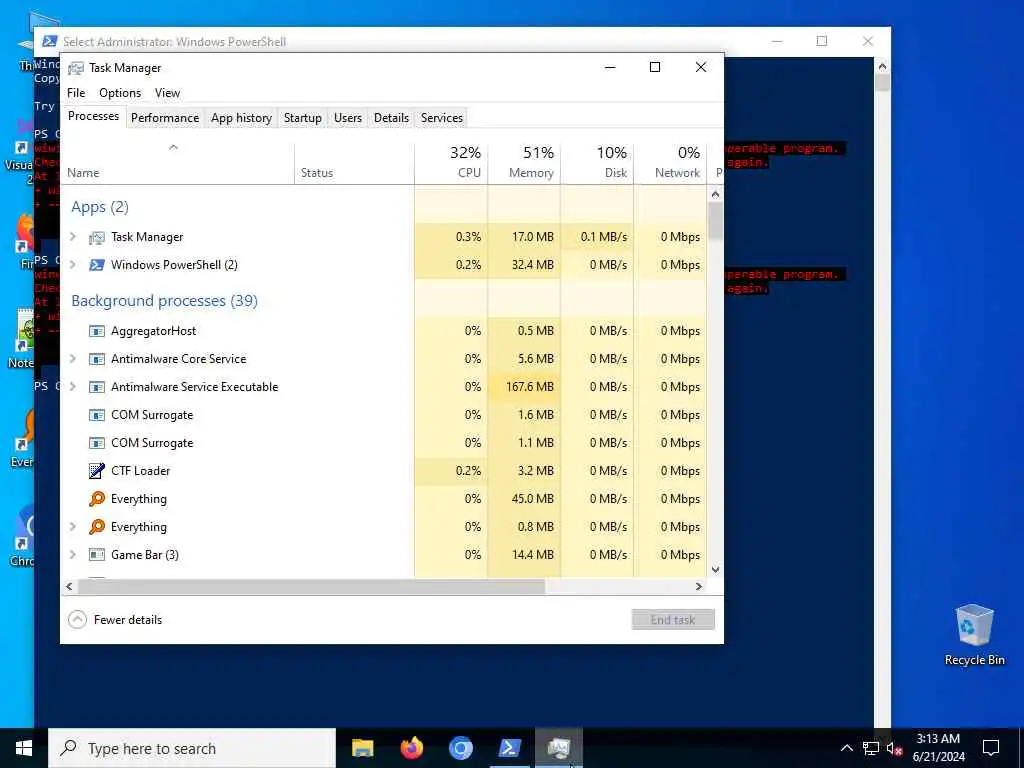Click the 45.0 MB memory value

click(x=532, y=499)
